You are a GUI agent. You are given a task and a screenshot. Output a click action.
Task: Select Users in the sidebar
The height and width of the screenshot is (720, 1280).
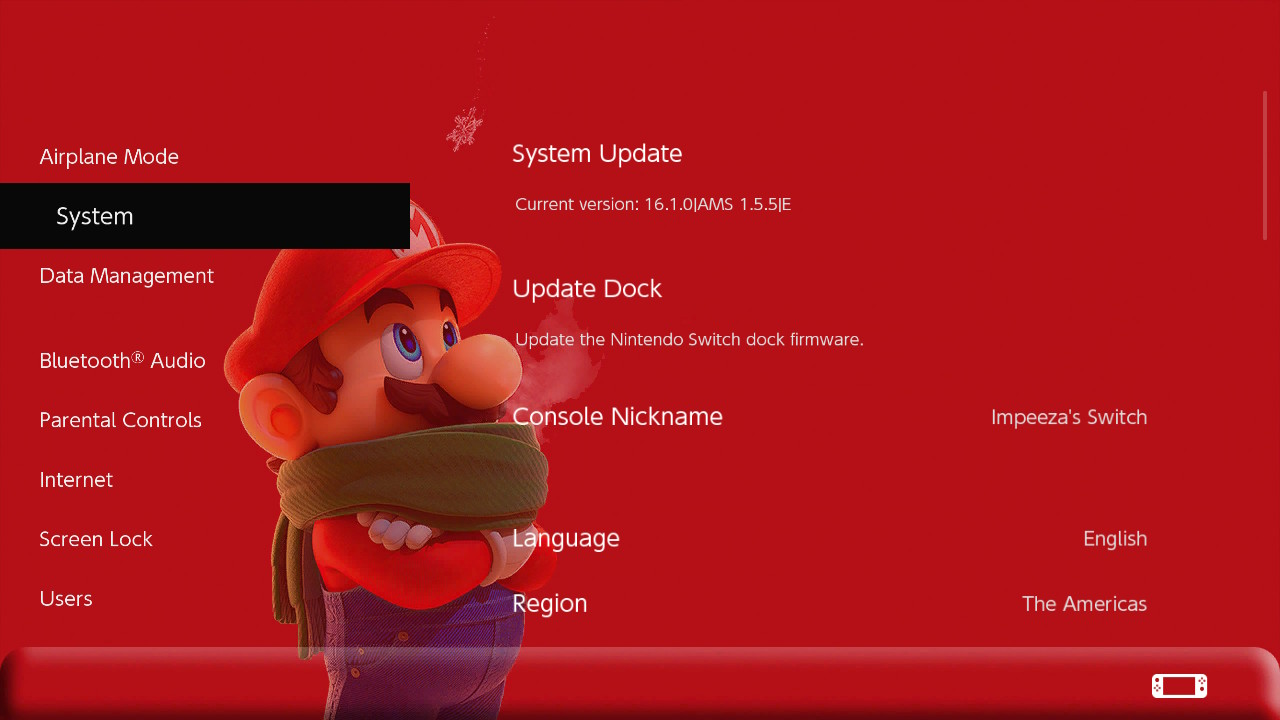point(66,599)
